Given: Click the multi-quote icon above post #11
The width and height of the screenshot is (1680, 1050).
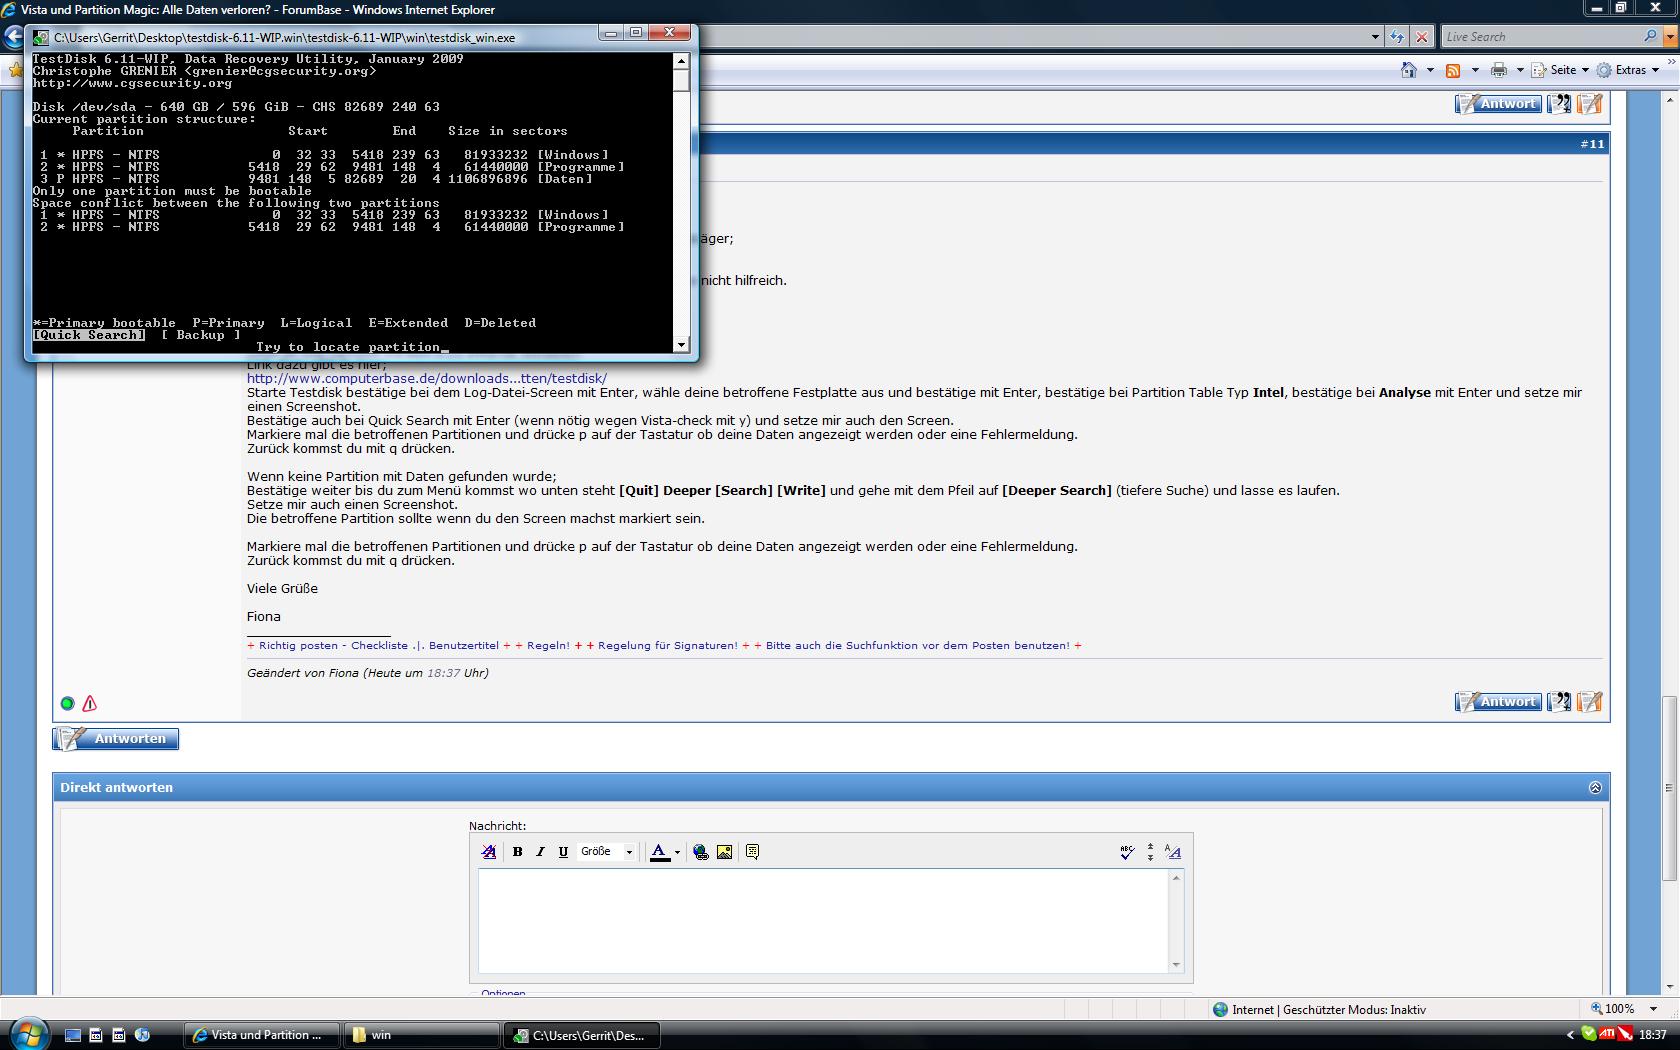Looking at the screenshot, I should click(1559, 104).
